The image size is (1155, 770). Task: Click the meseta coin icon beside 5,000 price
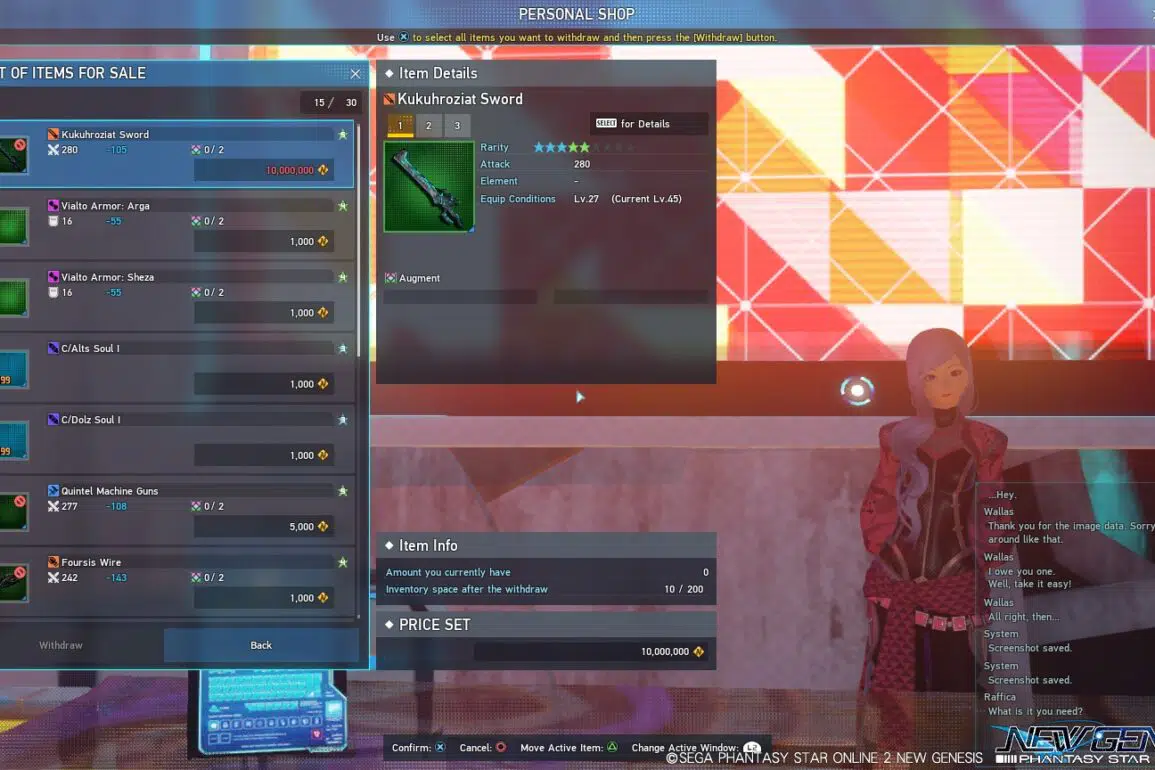click(323, 527)
